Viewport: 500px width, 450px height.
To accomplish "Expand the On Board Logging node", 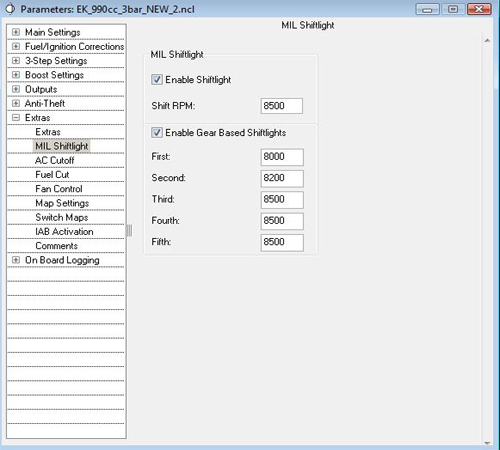I will tap(16, 260).
